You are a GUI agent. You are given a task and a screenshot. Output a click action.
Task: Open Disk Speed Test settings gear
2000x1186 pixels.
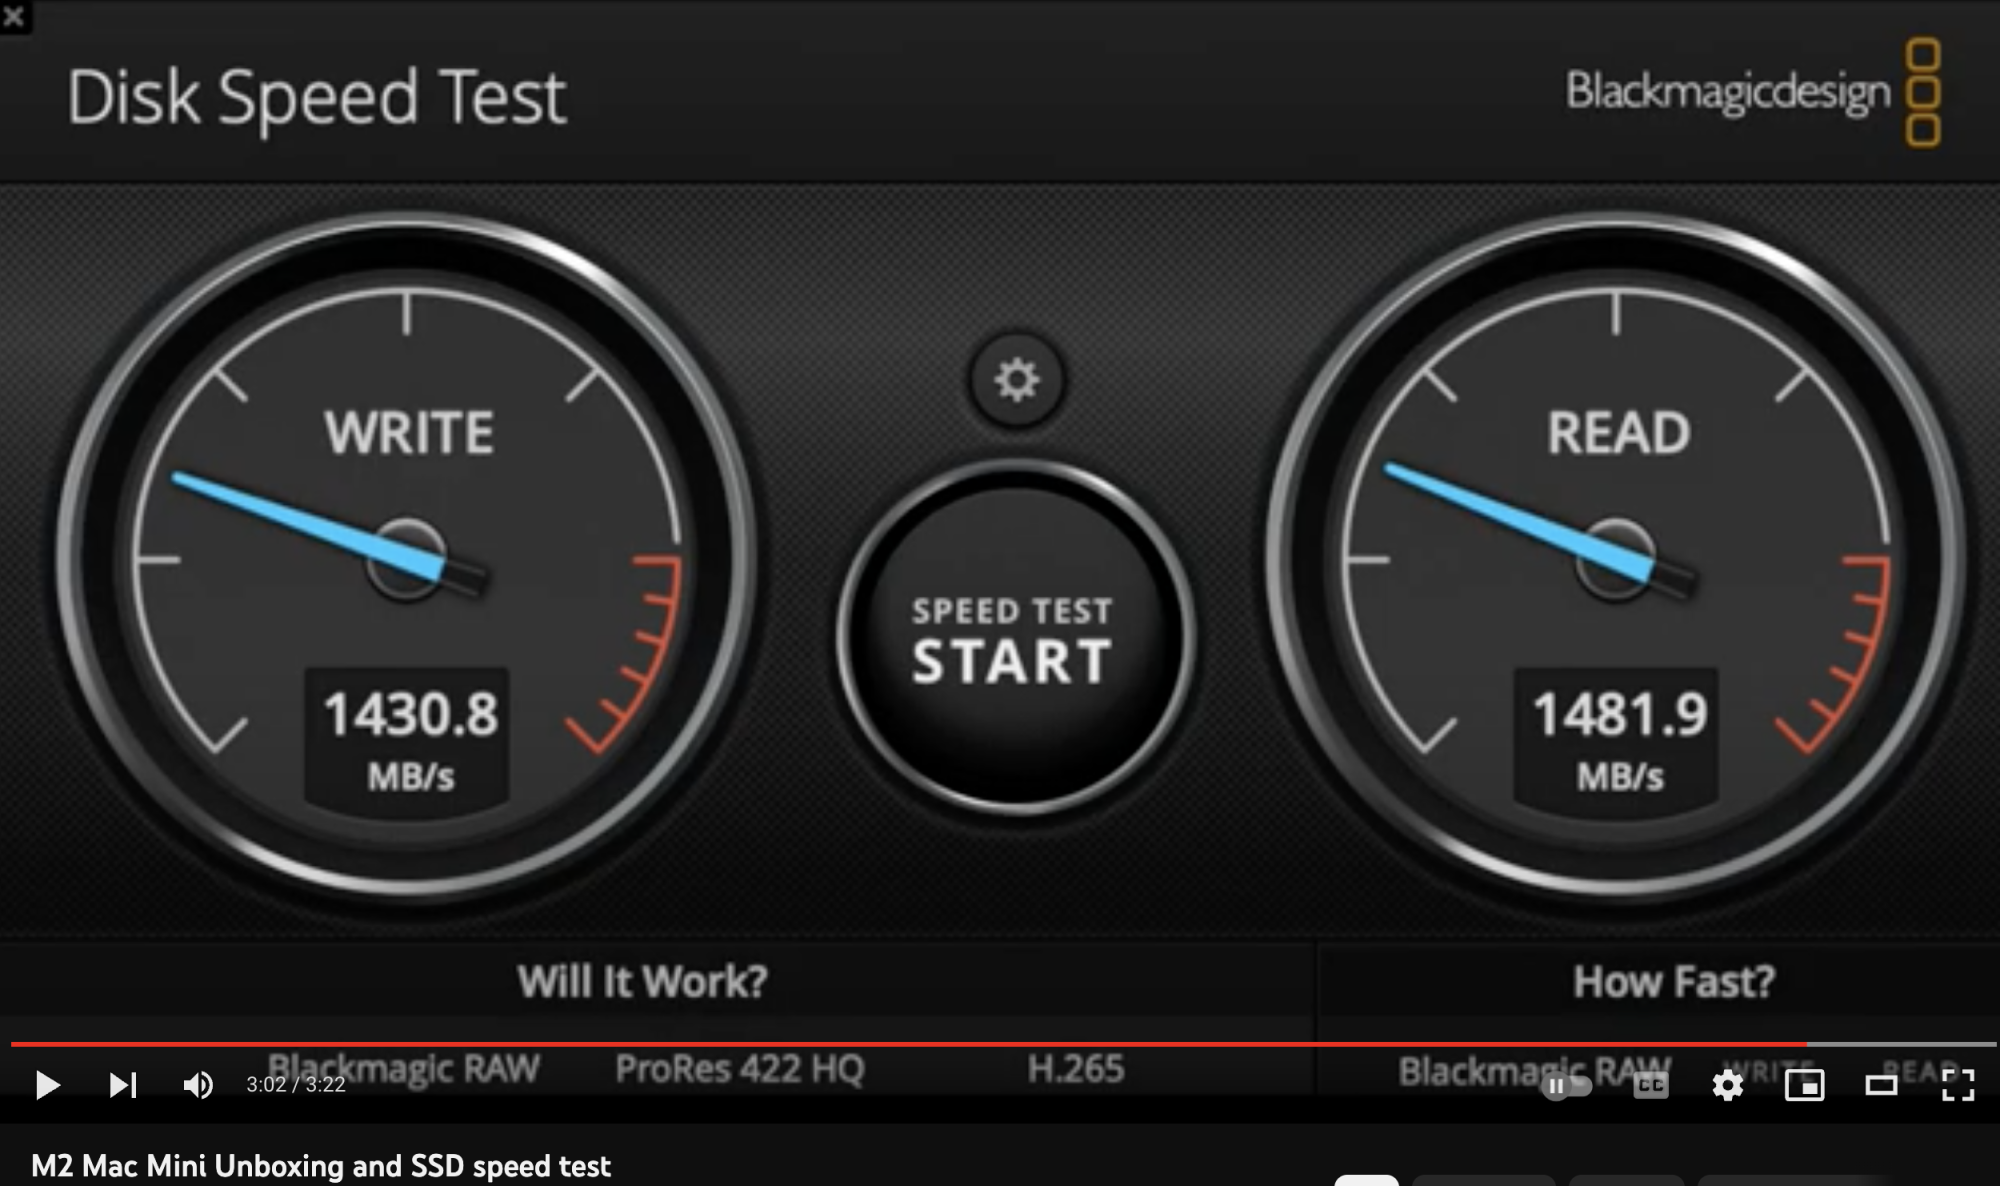click(x=1016, y=380)
